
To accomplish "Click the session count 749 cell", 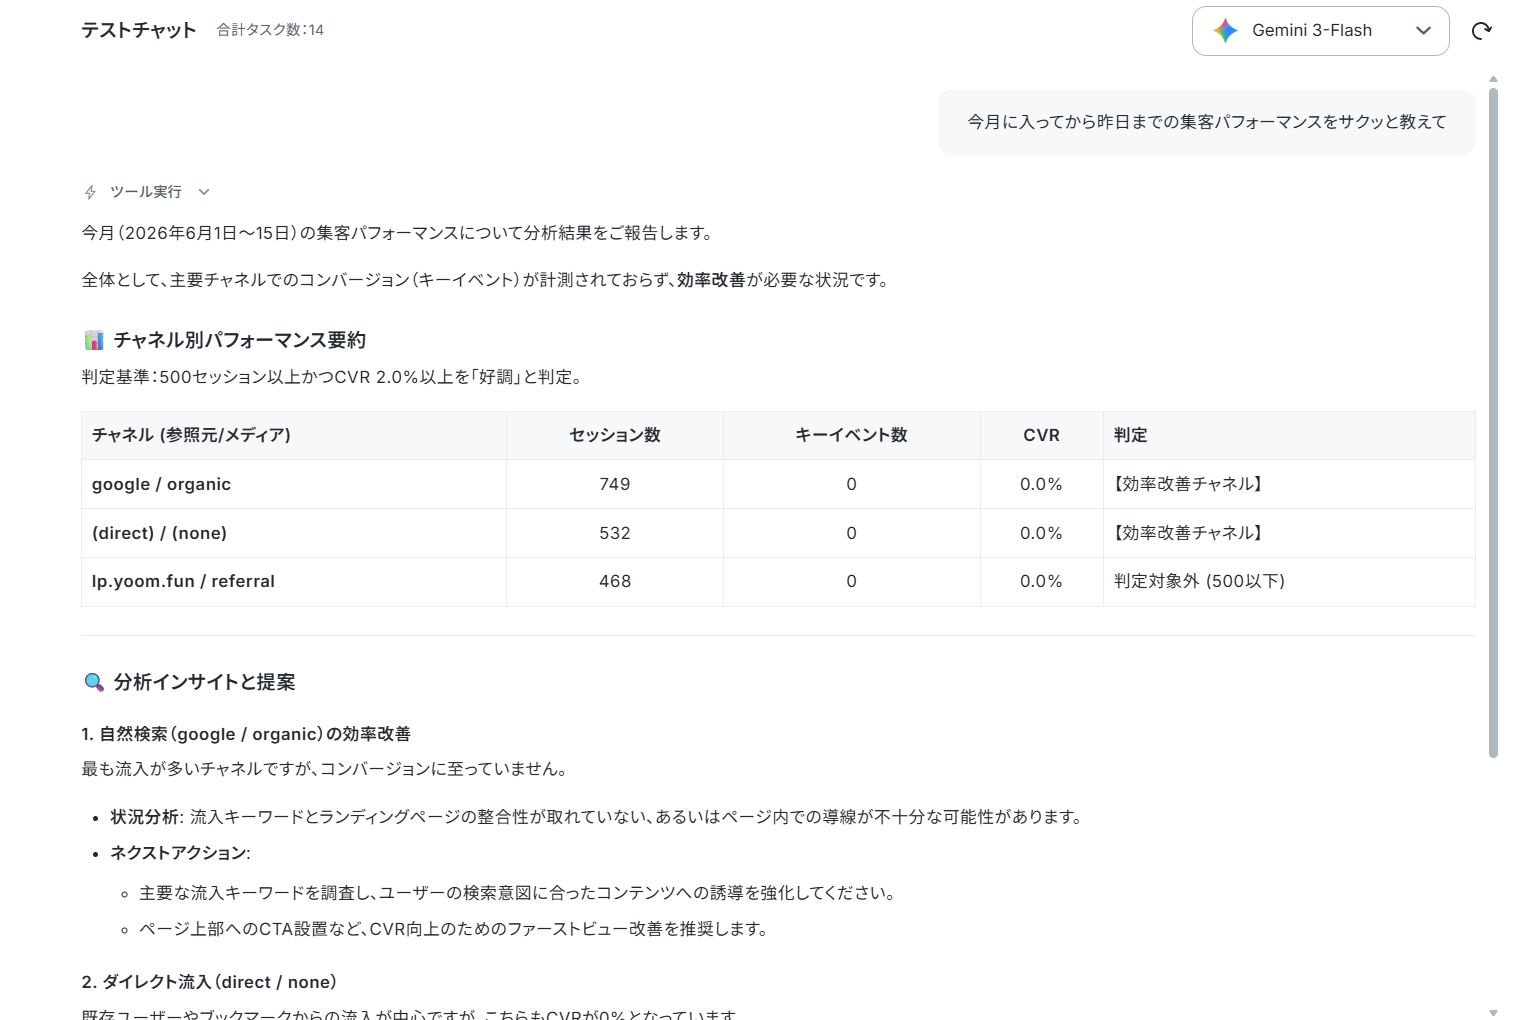I will (615, 484).
